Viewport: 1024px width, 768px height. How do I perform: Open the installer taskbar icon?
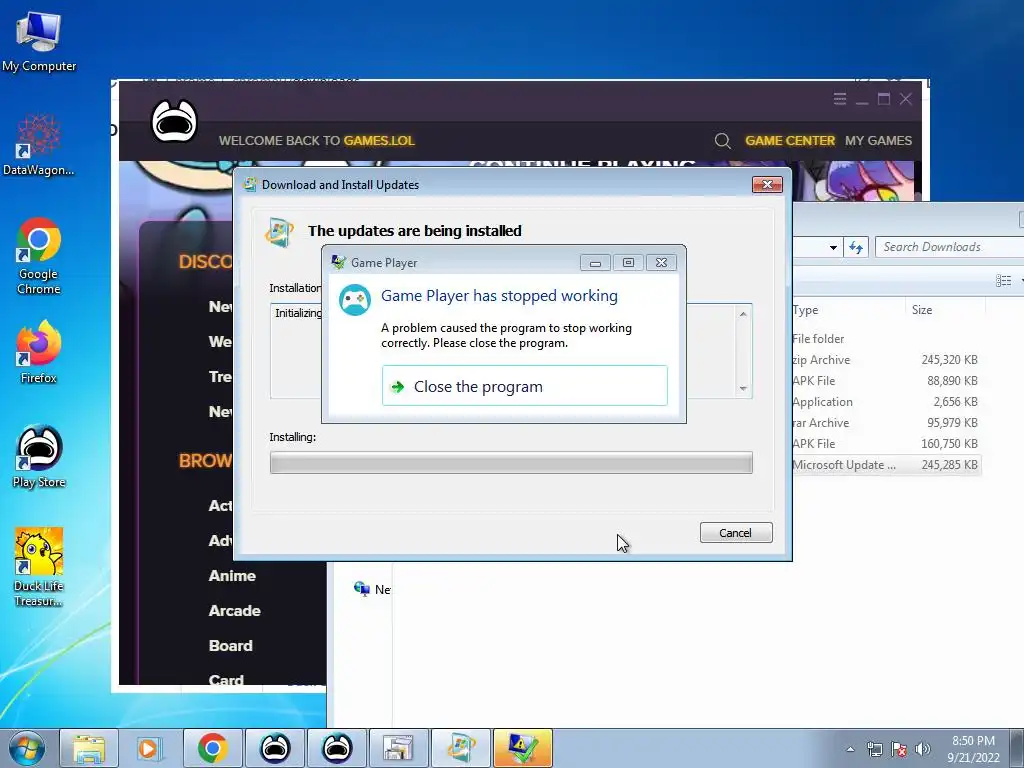[399, 748]
